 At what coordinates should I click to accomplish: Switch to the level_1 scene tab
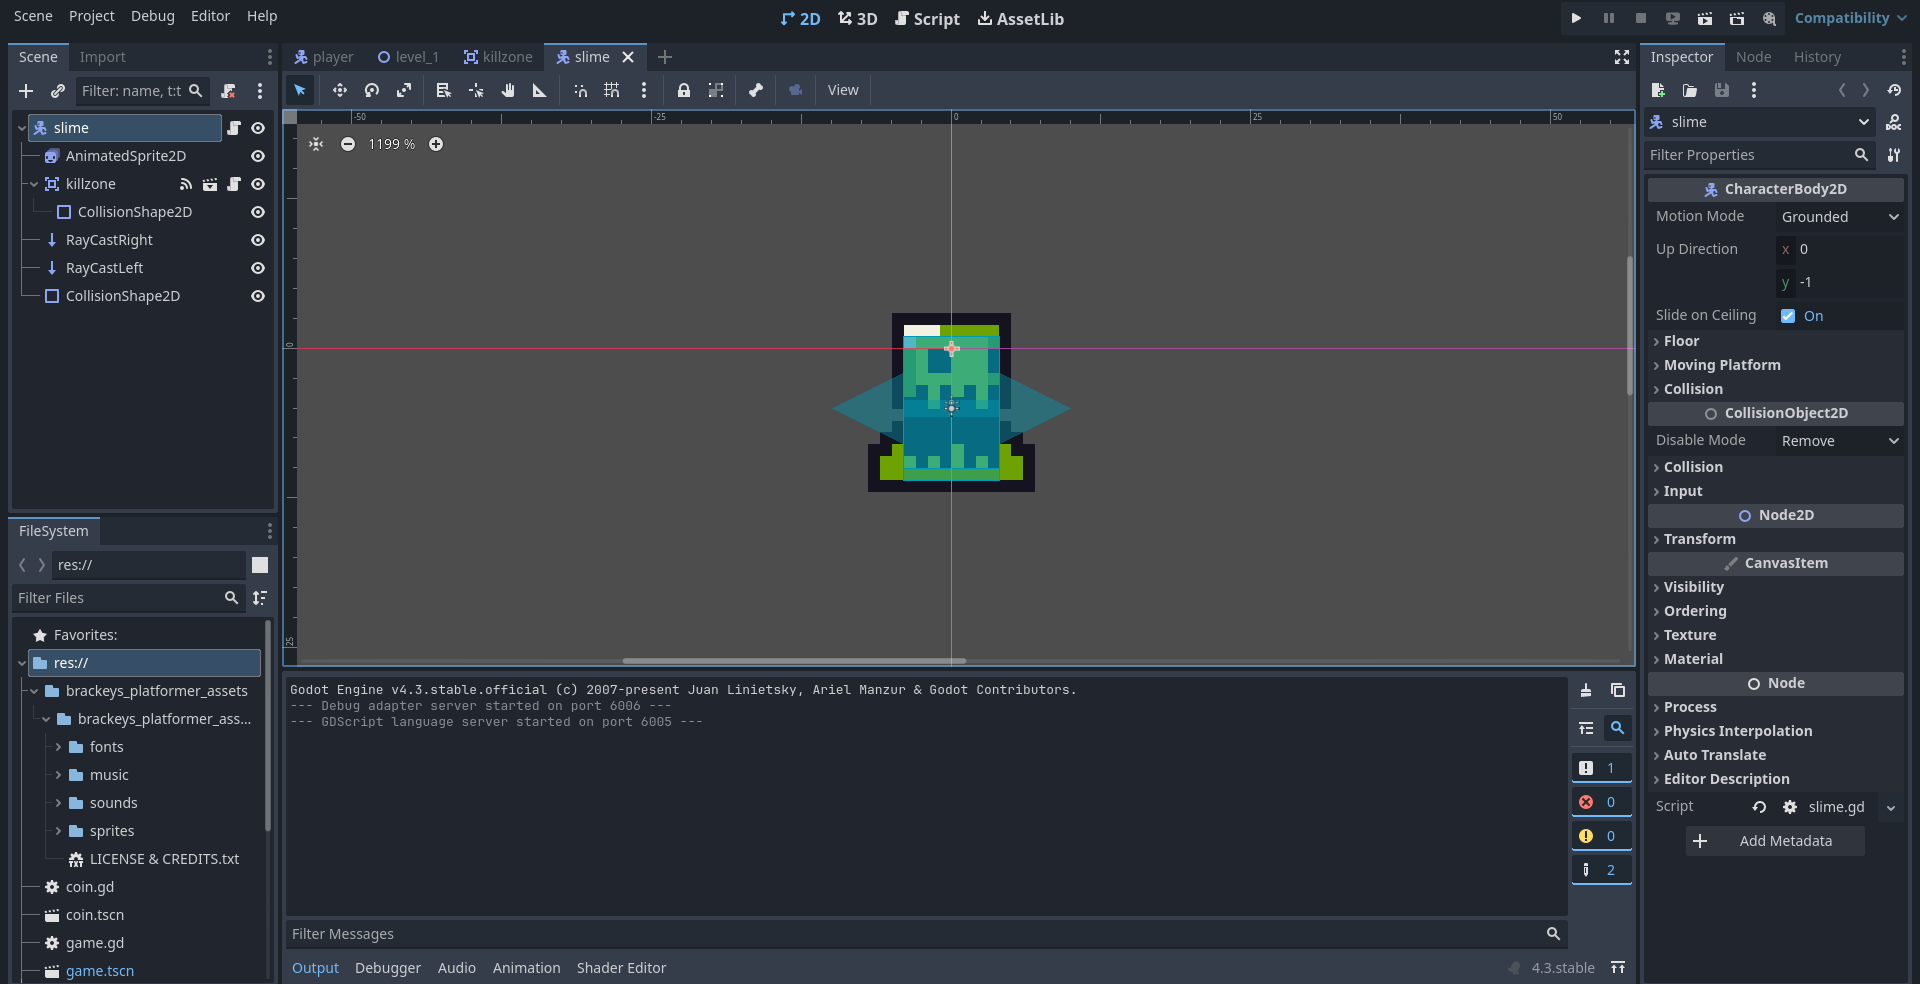408,57
